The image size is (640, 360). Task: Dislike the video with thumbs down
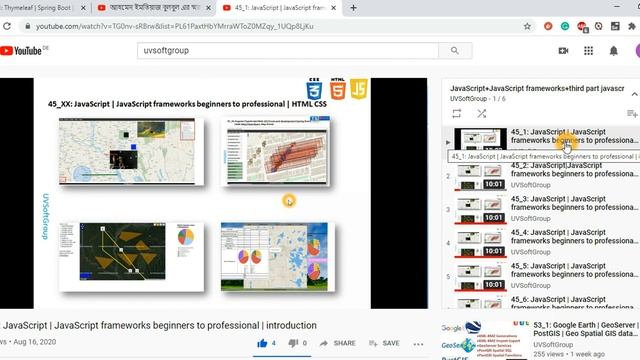[x=293, y=343]
